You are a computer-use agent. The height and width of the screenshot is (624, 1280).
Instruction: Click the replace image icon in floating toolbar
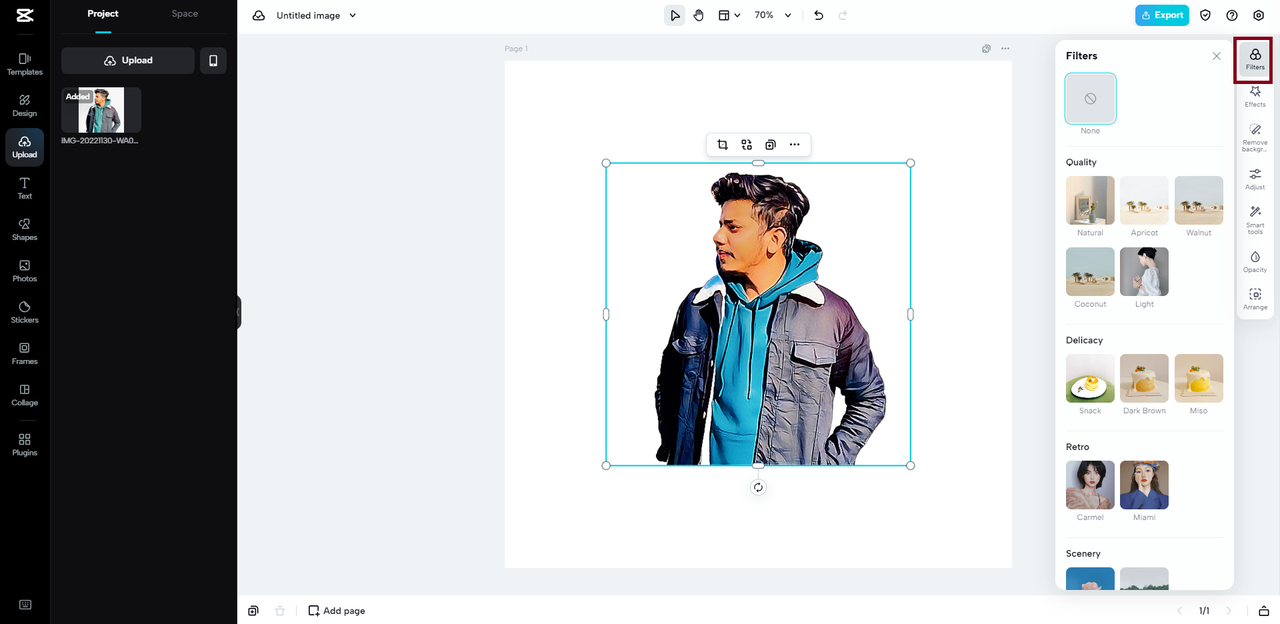[x=747, y=145]
